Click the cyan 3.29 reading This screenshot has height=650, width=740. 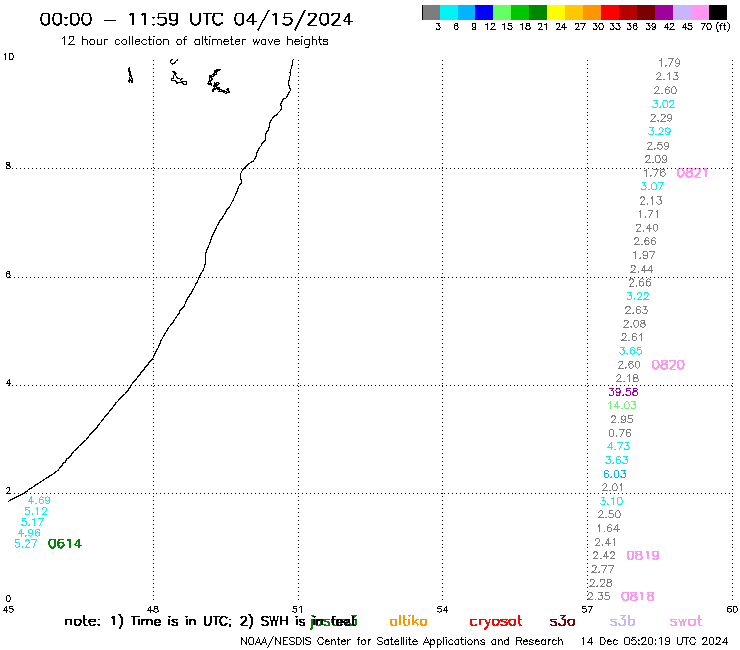tap(659, 131)
